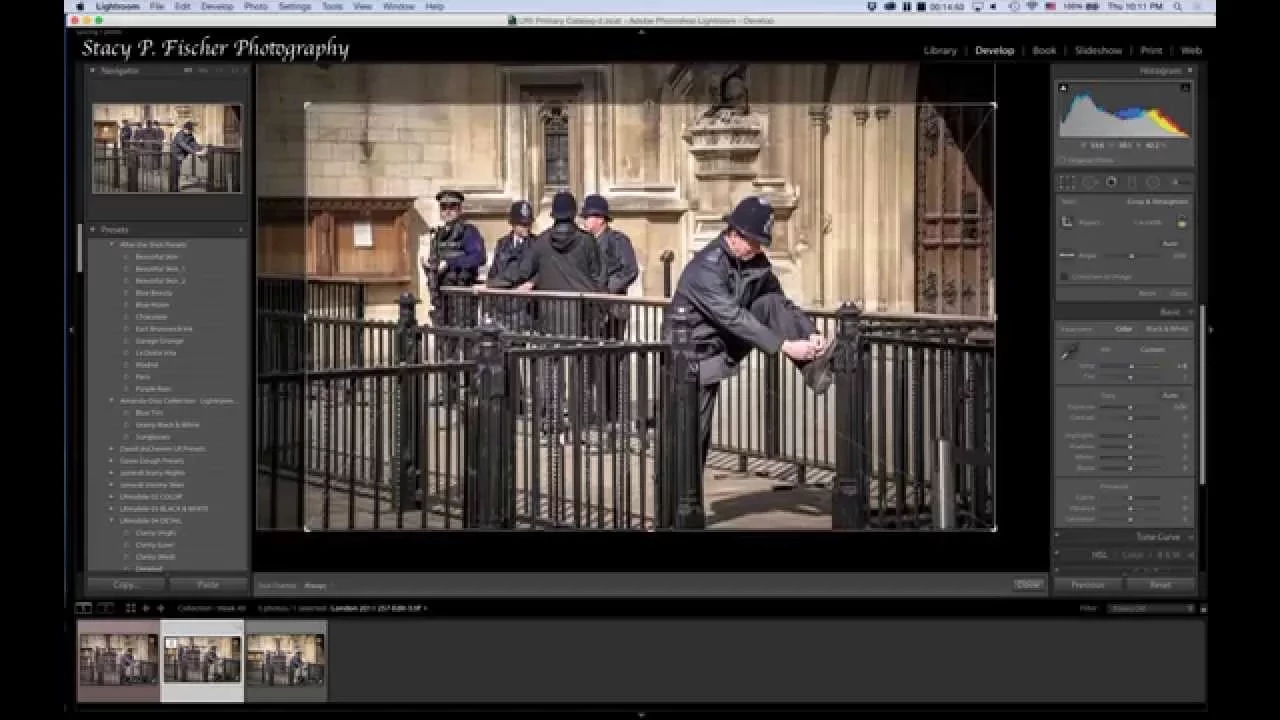The width and height of the screenshot is (1280, 720).
Task: Adjust the Angle slider handle
Action: click(1131, 256)
